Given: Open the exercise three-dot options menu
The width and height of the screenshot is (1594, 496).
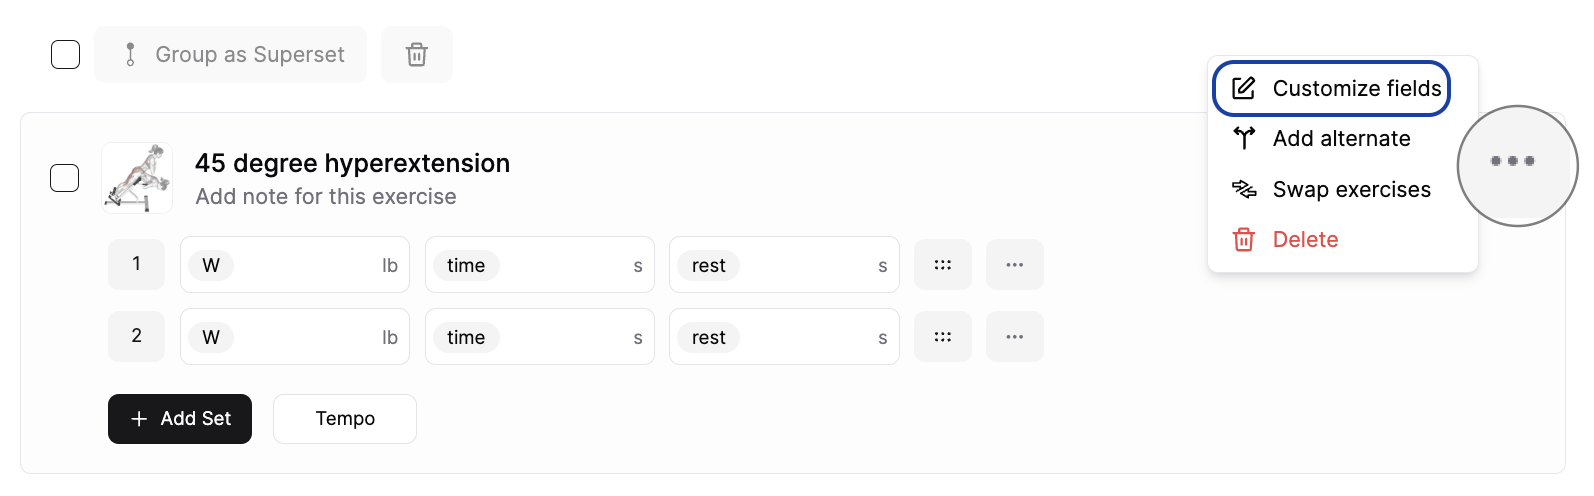Looking at the screenshot, I should tap(1512, 161).
